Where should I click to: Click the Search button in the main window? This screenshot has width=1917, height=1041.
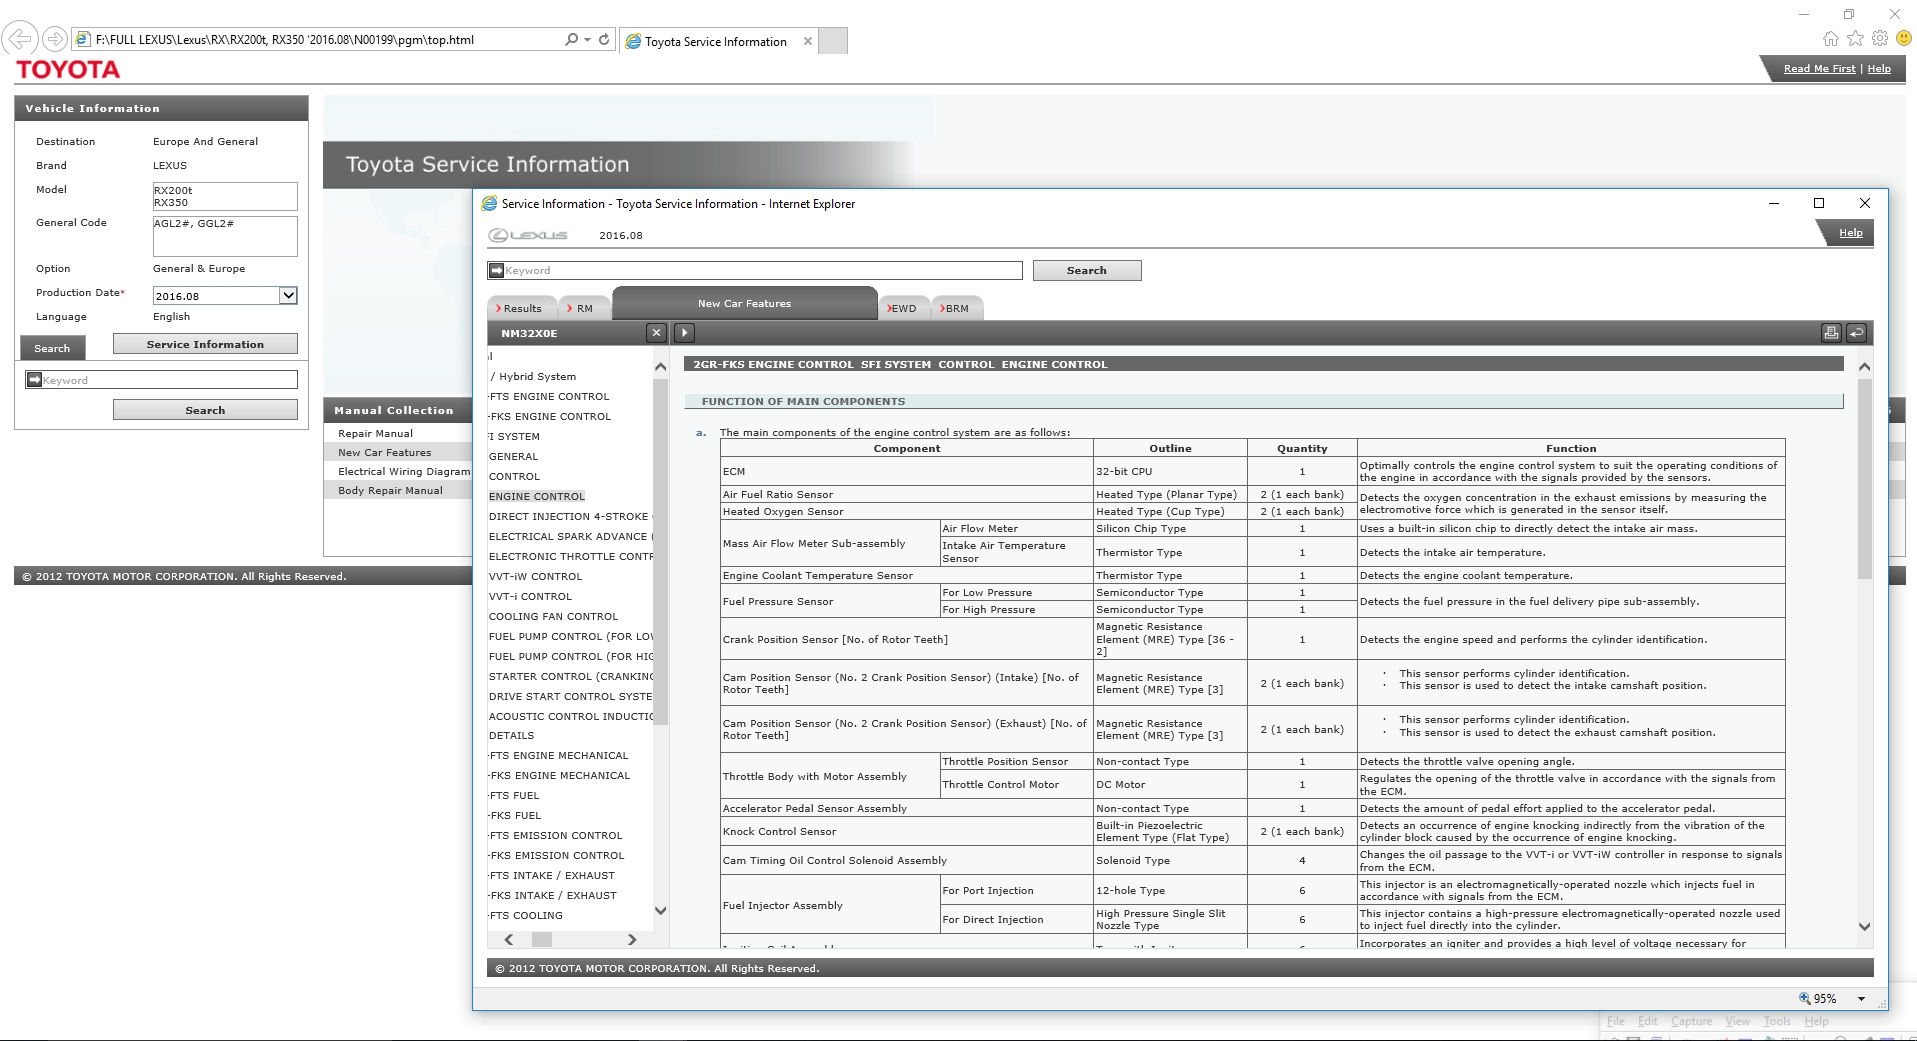205,410
